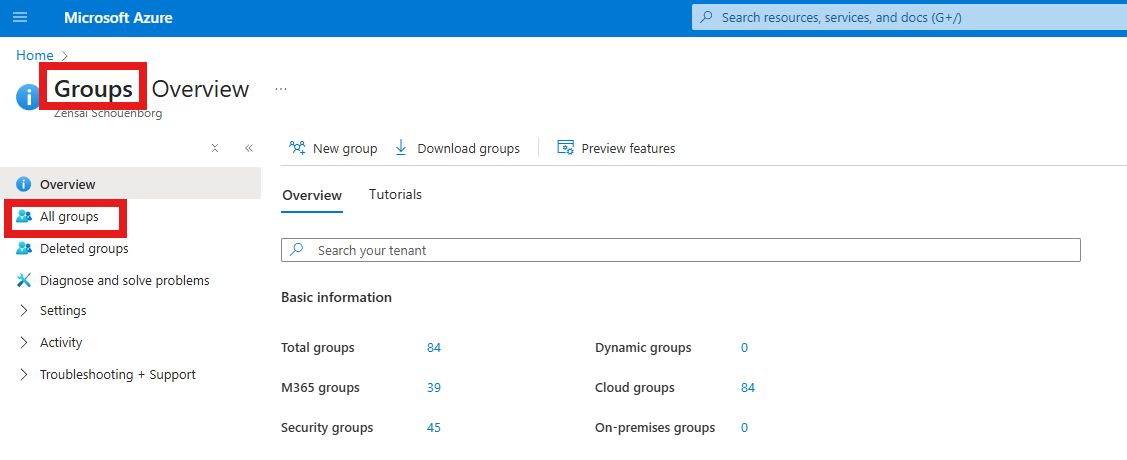Viewport: 1127px width, 460px height.
Task: Click the Preview features icon
Action: coord(566,148)
